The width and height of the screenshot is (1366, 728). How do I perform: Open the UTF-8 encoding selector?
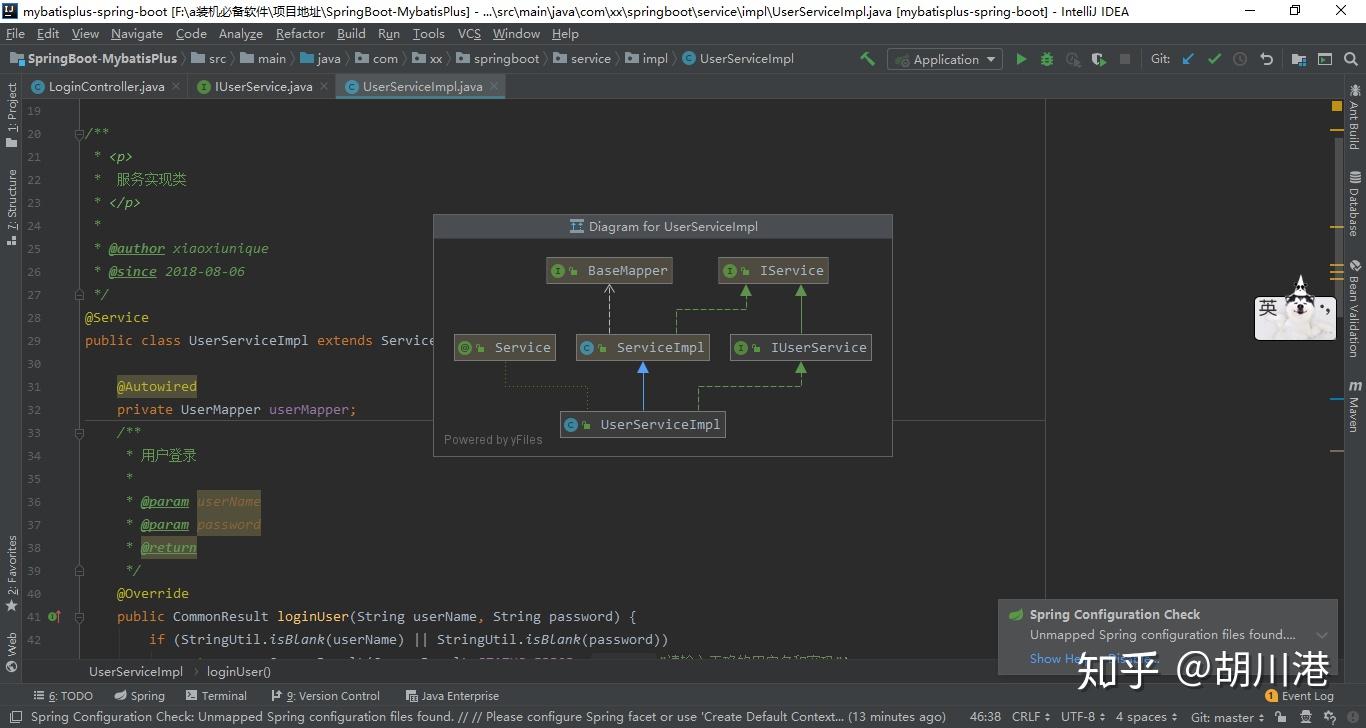click(1083, 717)
